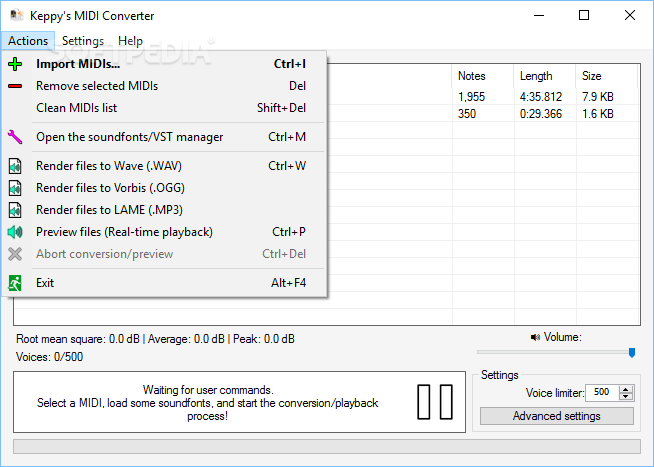Choose Import MIDIs... from the Actions menu
654x467 pixels.
pos(165,64)
